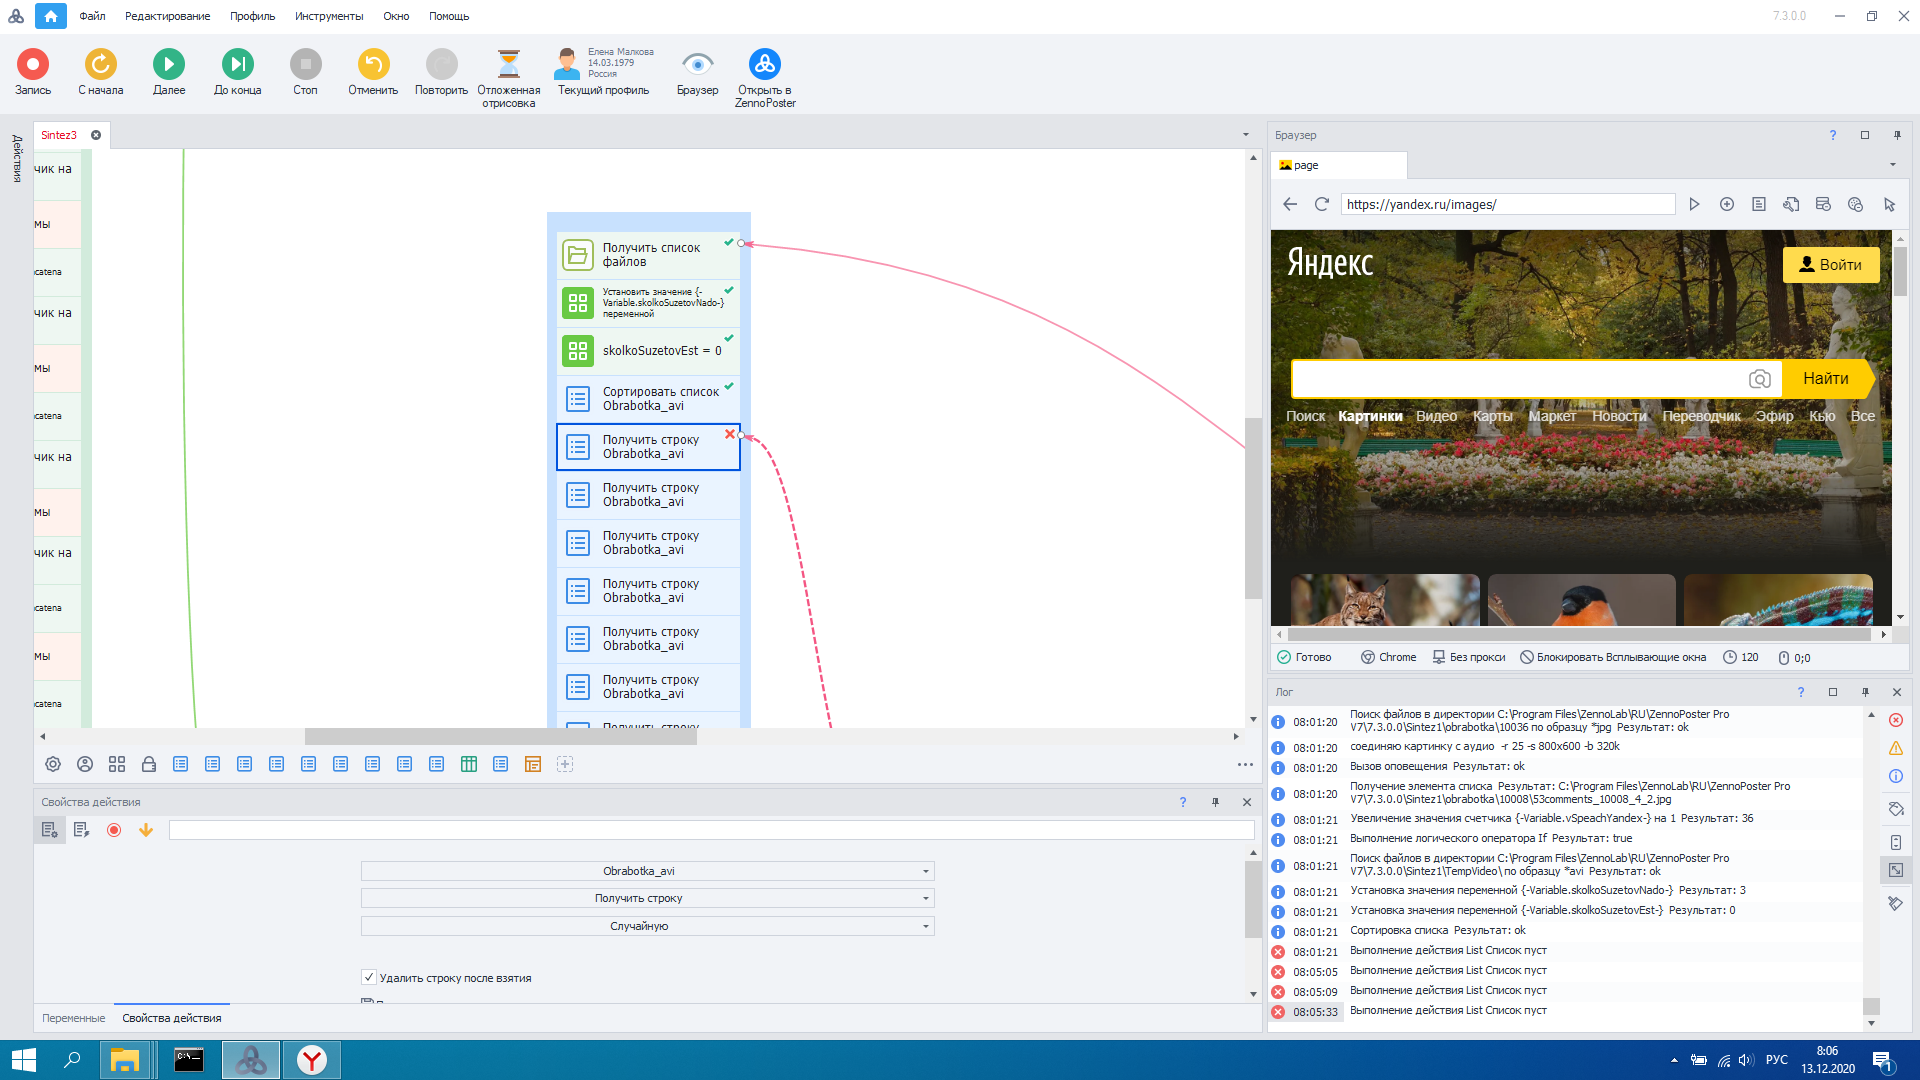Open the Инструменты menu
Screen dimensions: 1920x1080
pos(328,16)
